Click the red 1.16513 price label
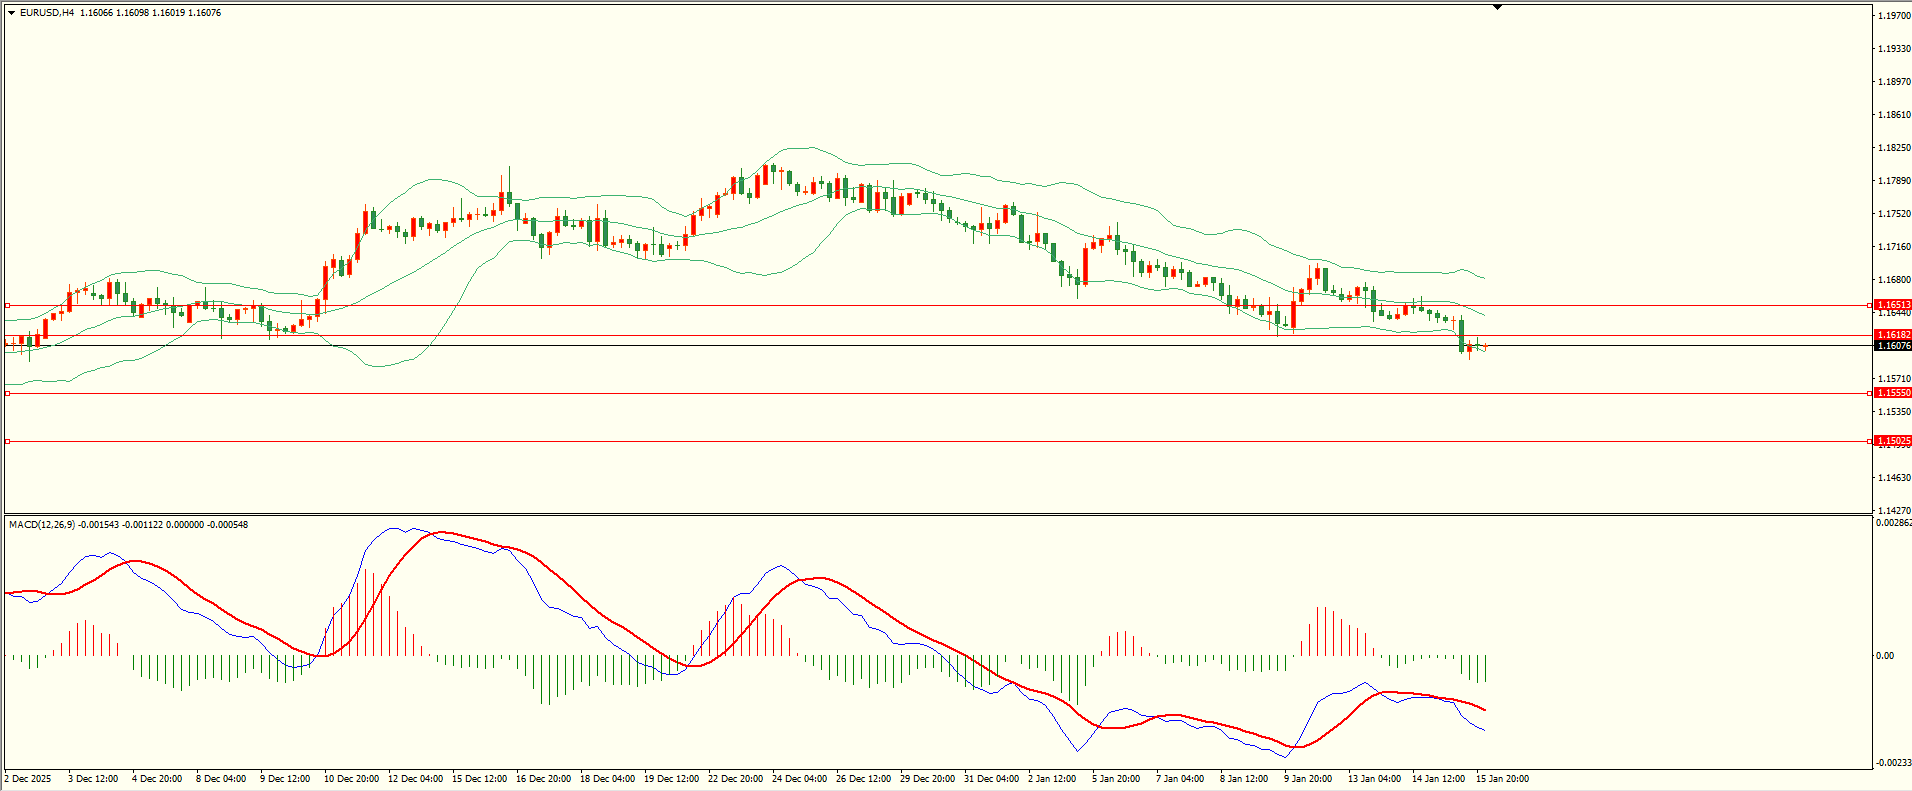 tap(1893, 305)
